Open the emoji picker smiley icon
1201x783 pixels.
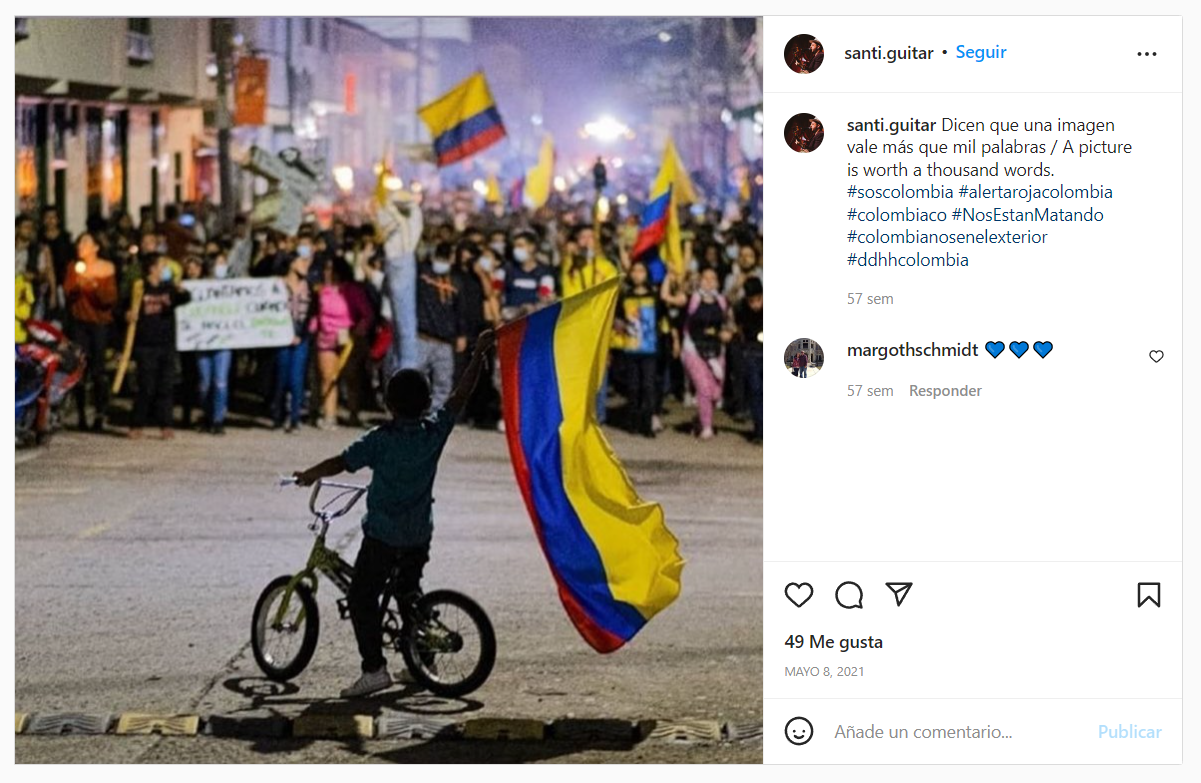[x=798, y=731]
